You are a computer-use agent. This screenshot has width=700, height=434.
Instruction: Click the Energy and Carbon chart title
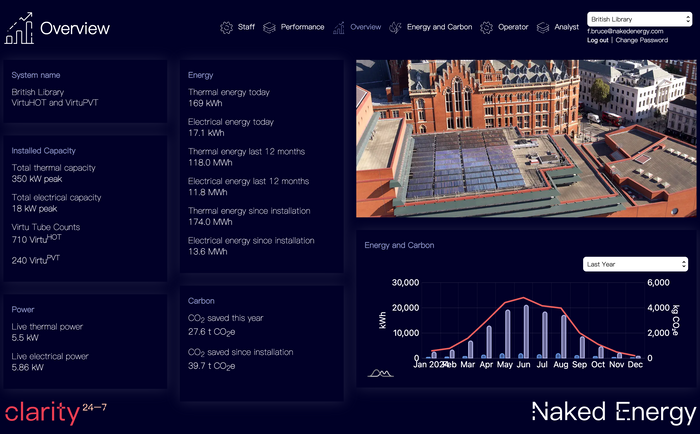(399, 245)
